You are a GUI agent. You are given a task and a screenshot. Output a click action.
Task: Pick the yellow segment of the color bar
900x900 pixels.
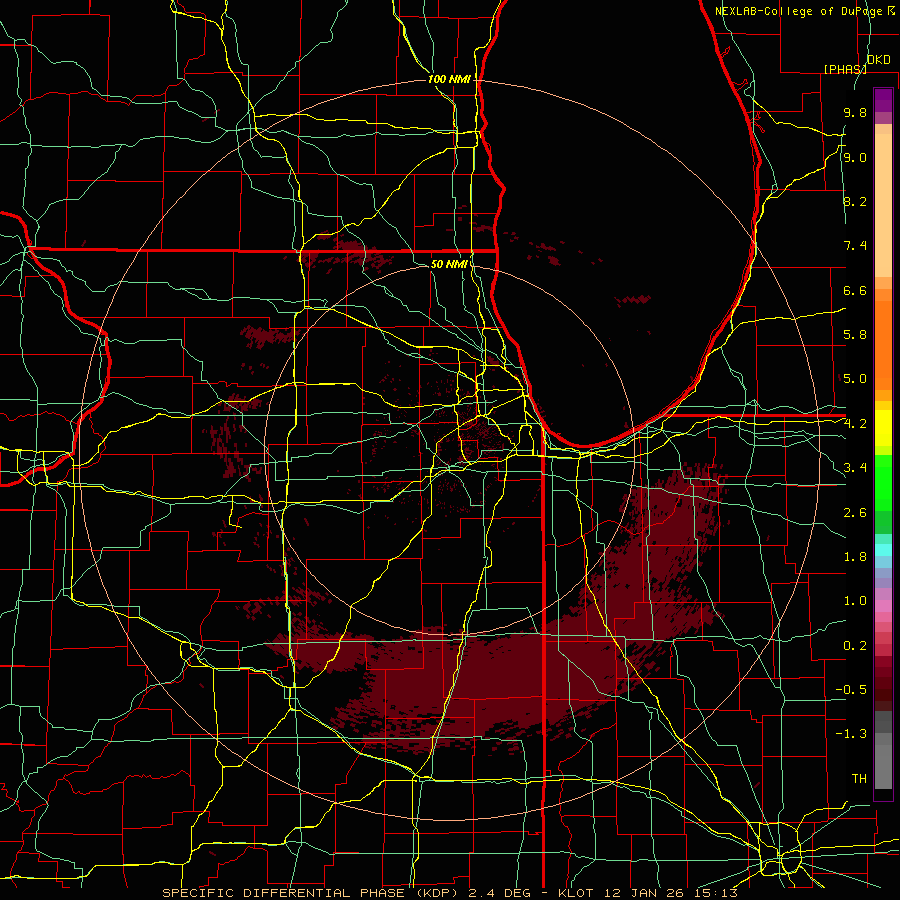click(883, 428)
